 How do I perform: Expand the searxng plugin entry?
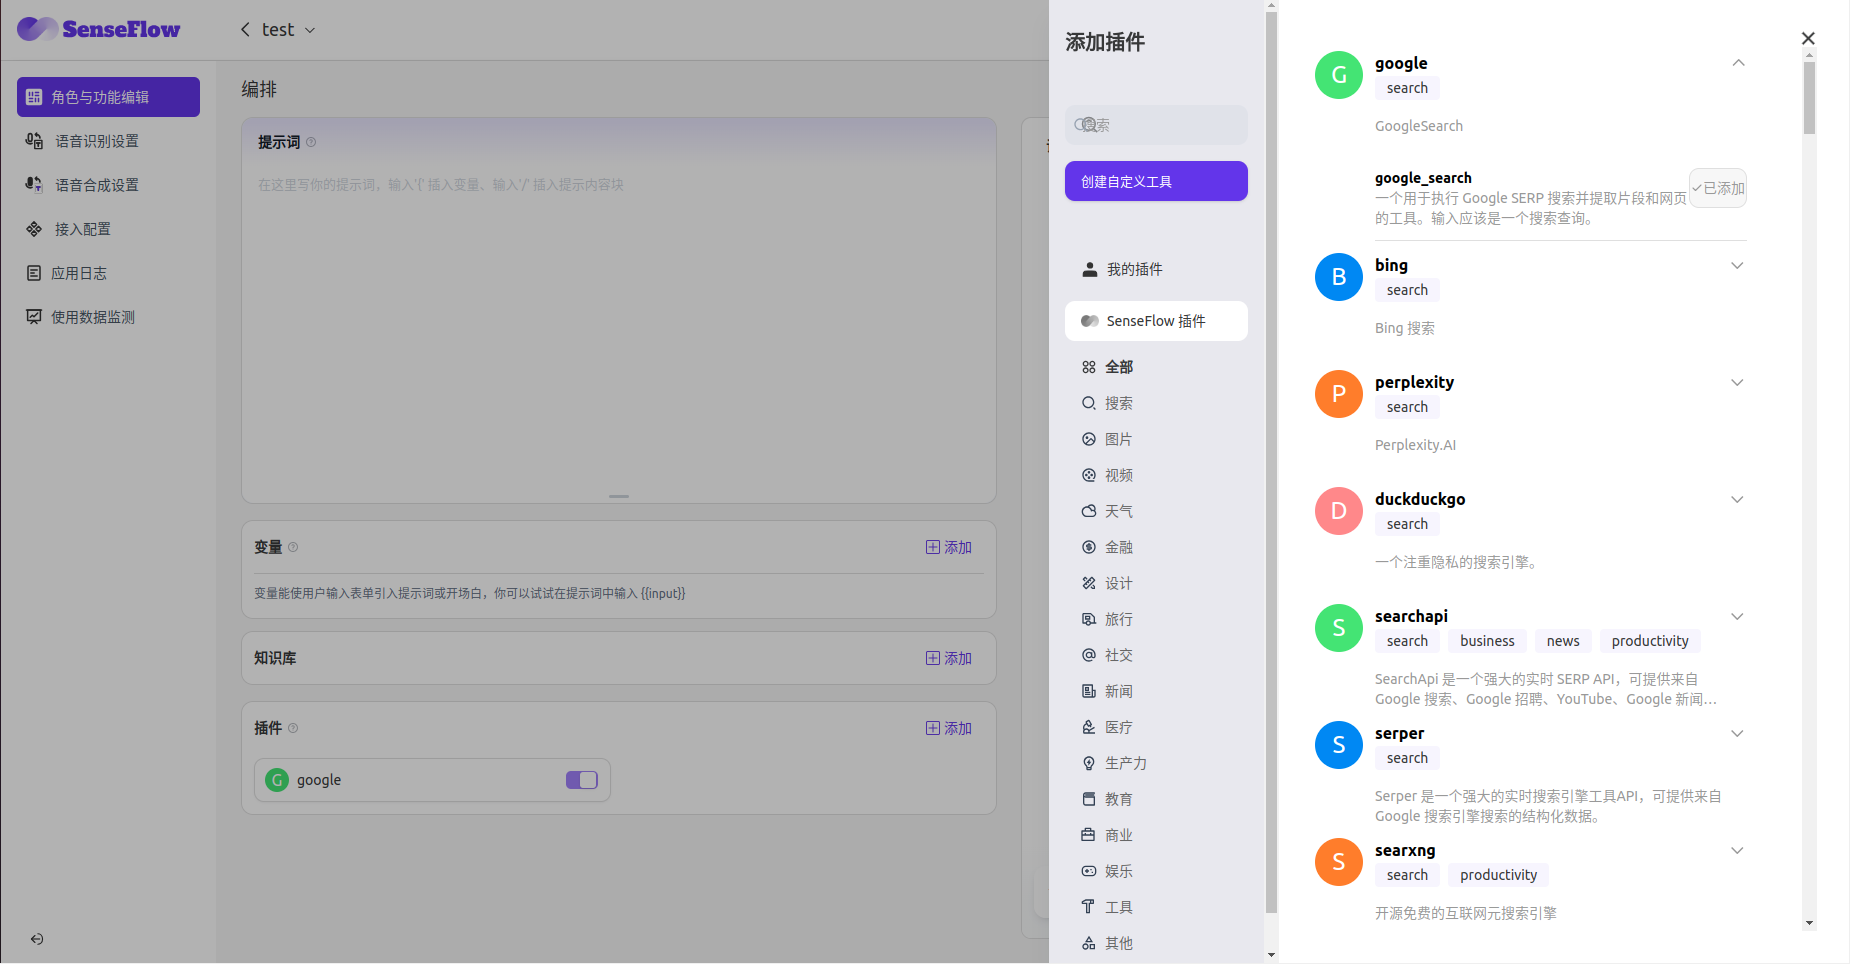[1738, 850]
